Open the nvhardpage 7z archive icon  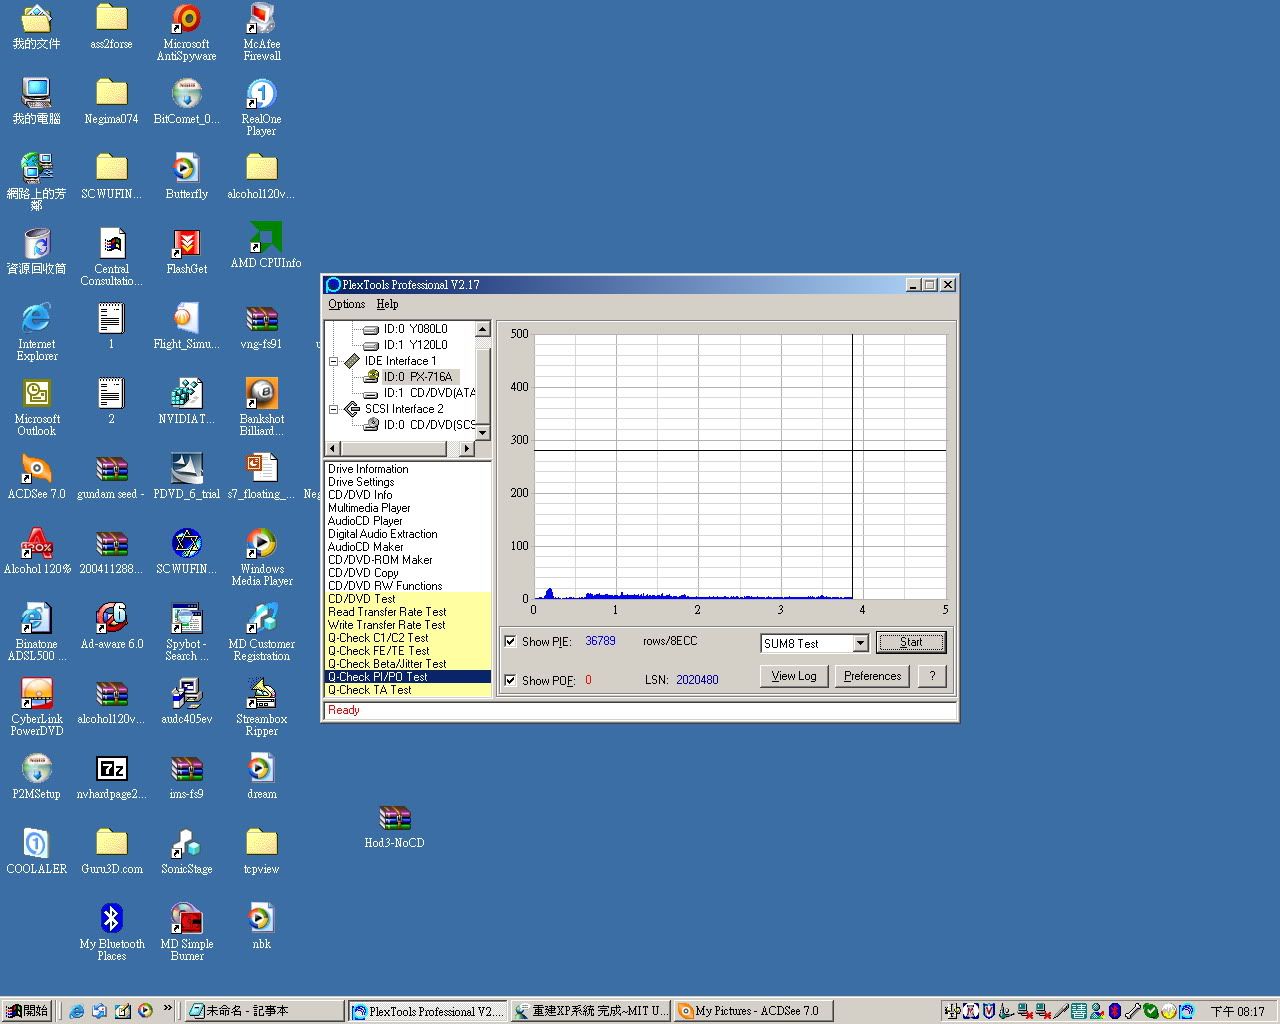112,776
